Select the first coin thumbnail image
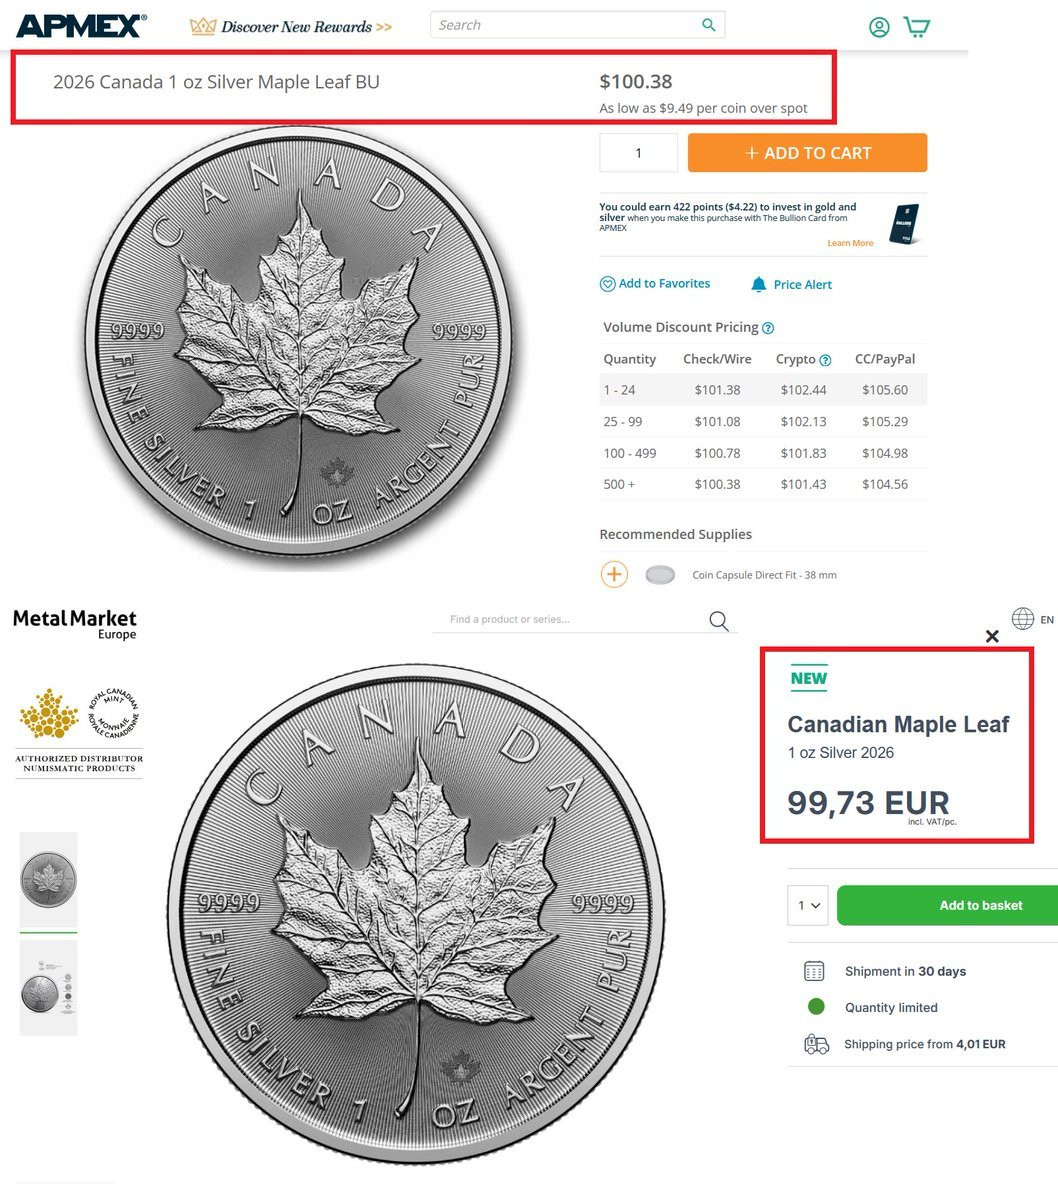 tap(48, 880)
